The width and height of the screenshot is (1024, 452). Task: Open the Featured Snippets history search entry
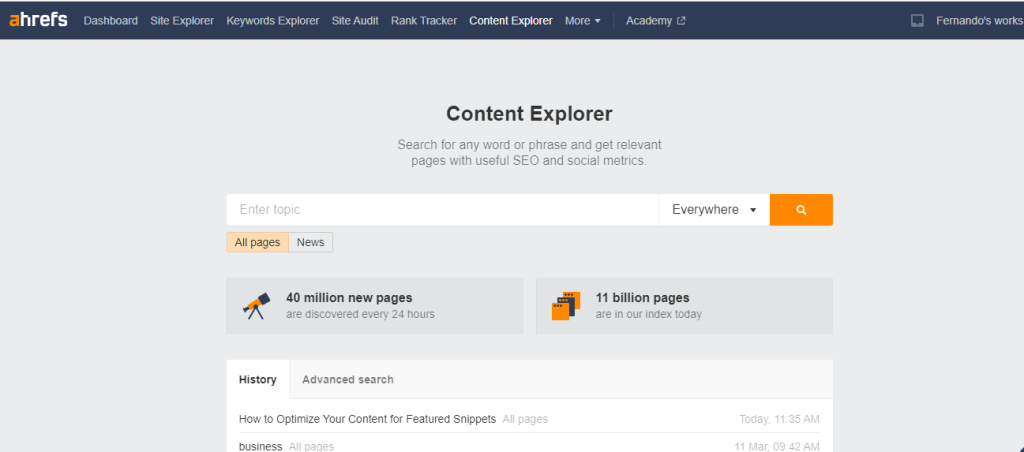coord(367,419)
